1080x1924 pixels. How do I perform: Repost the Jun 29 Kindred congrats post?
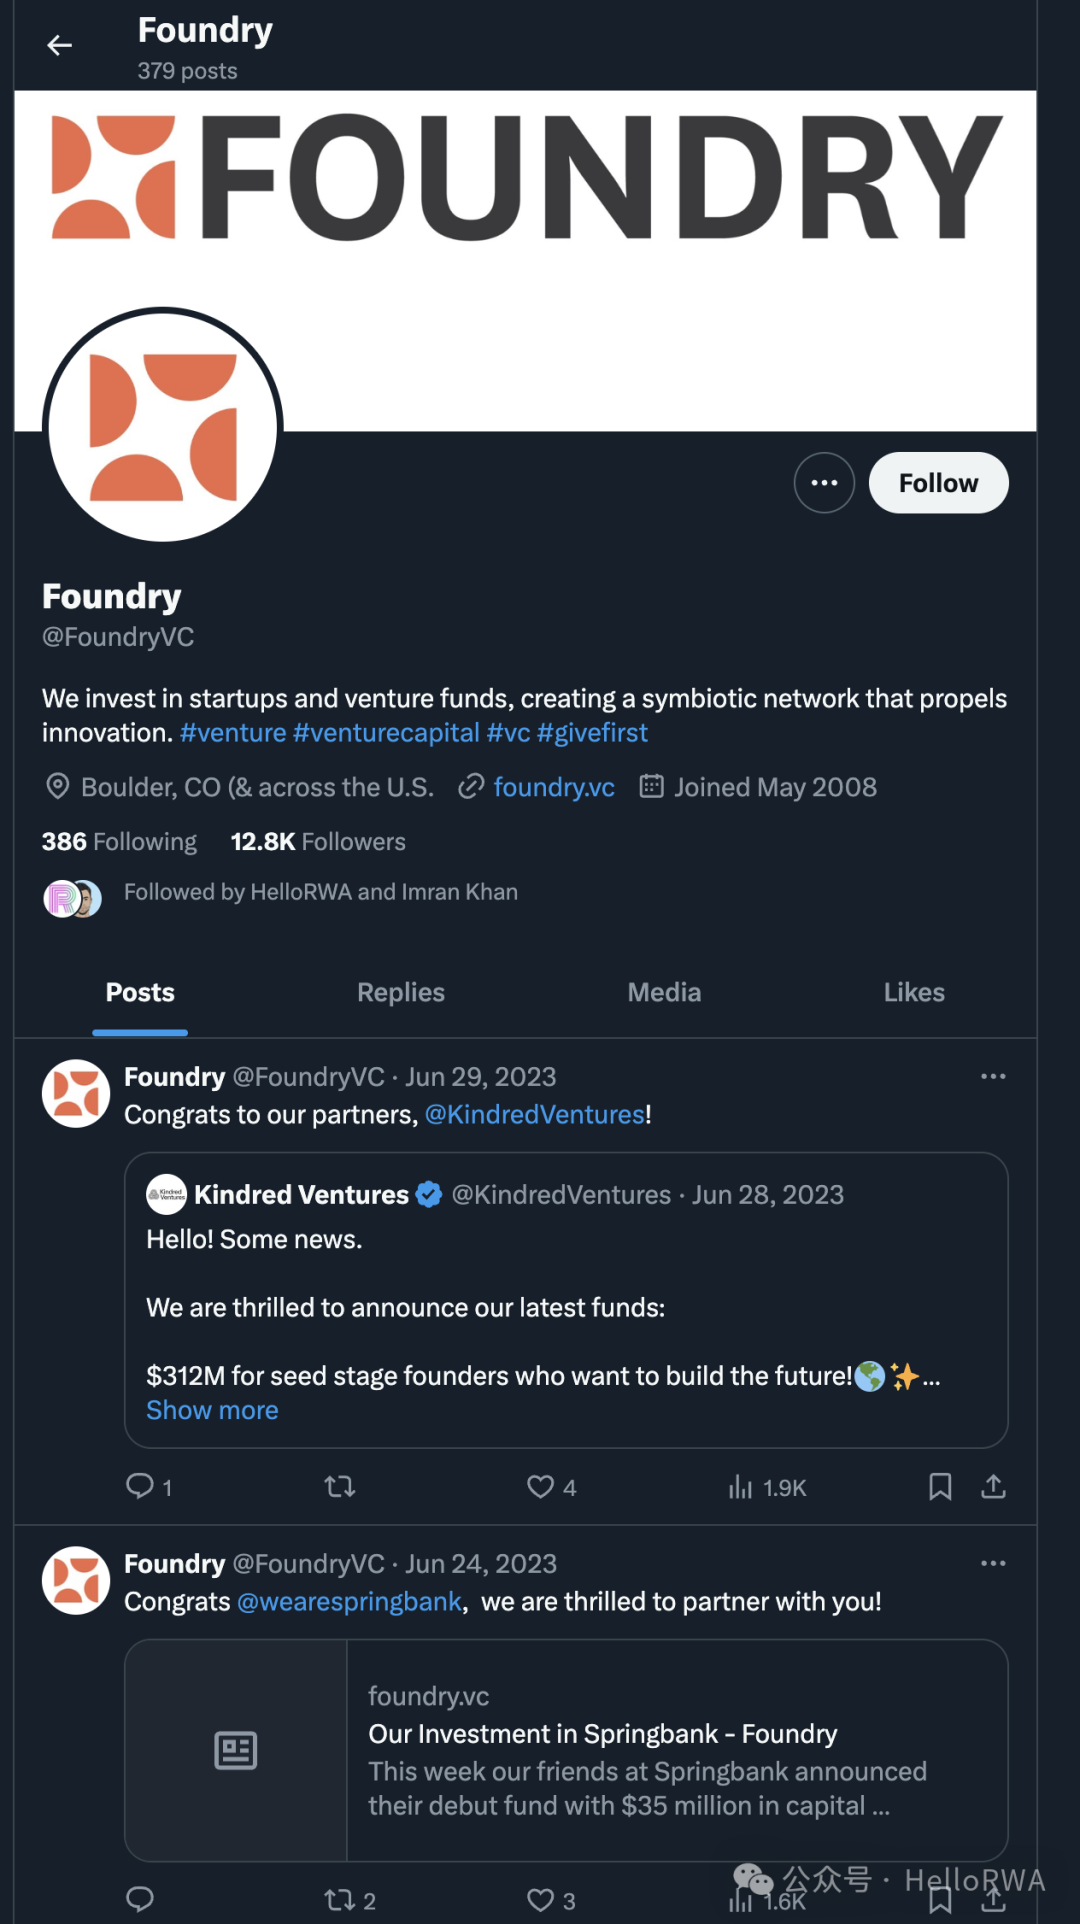(x=340, y=1487)
